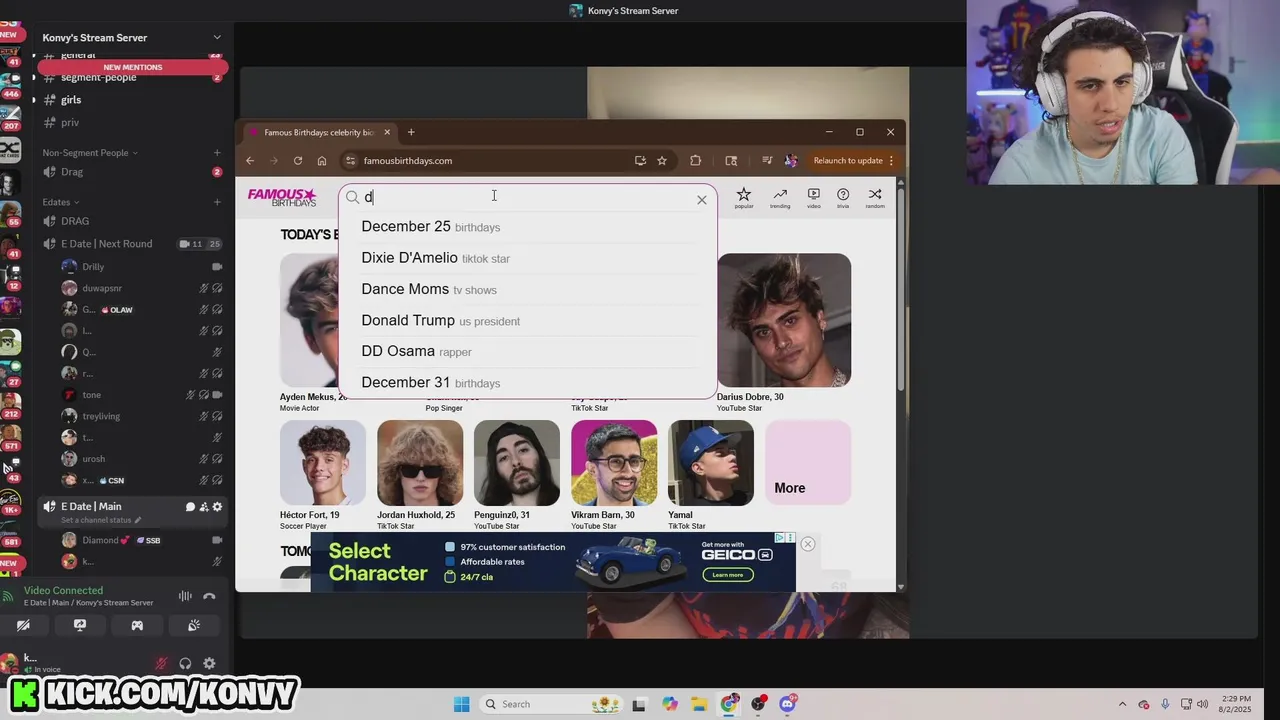Viewport: 1280px width, 720px height.
Task: Click the Windows taskbar Search box
Action: tap(551, 704)
